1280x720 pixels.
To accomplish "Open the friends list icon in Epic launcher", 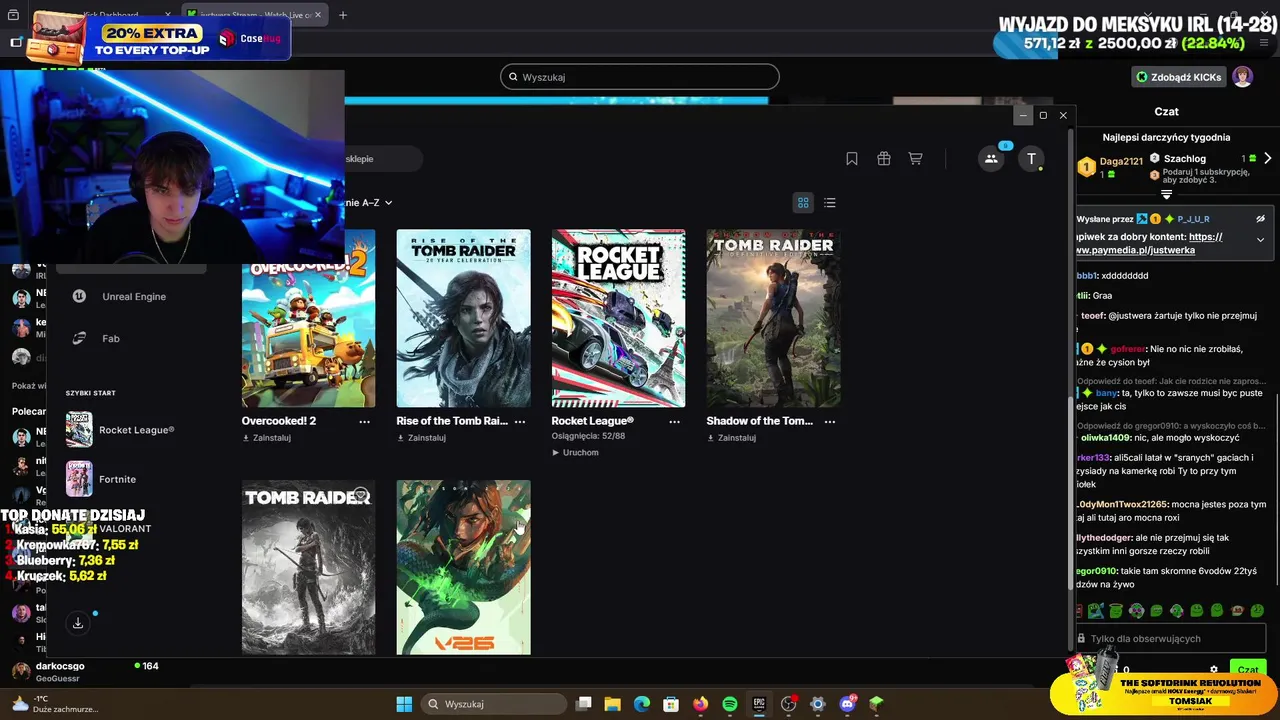I will [x=991, y=158].
